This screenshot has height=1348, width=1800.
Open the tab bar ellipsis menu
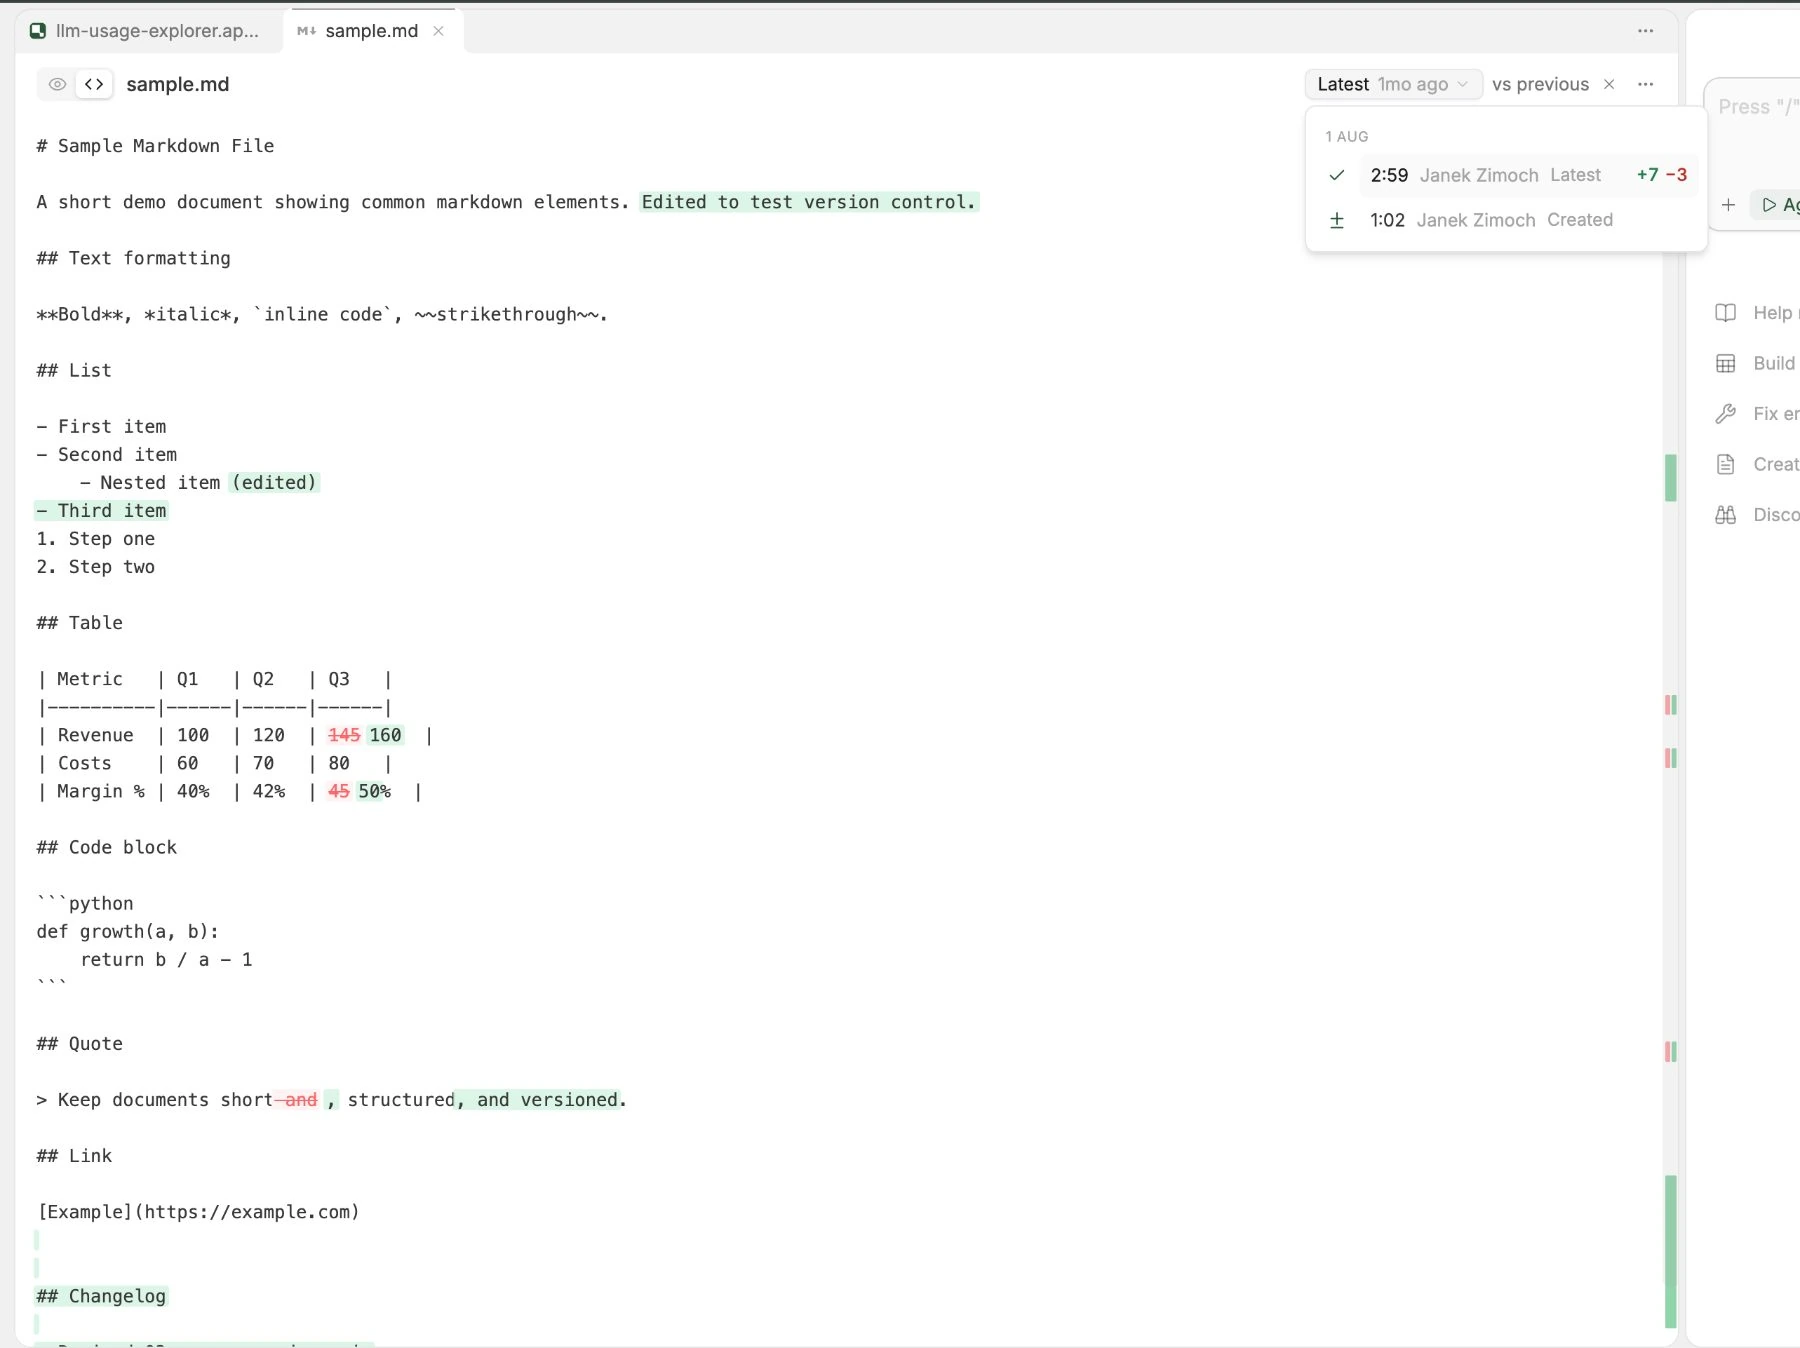(1645, 31)
